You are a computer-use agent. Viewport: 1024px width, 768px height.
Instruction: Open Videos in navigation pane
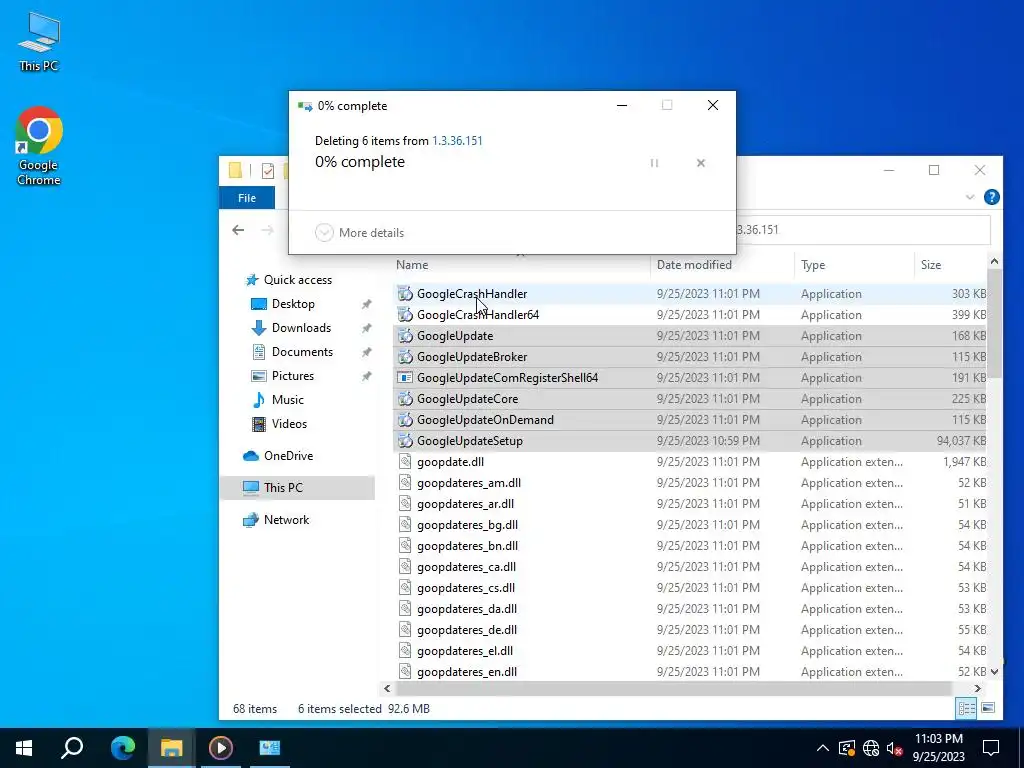pyautogui.click(x=289, y=424)
